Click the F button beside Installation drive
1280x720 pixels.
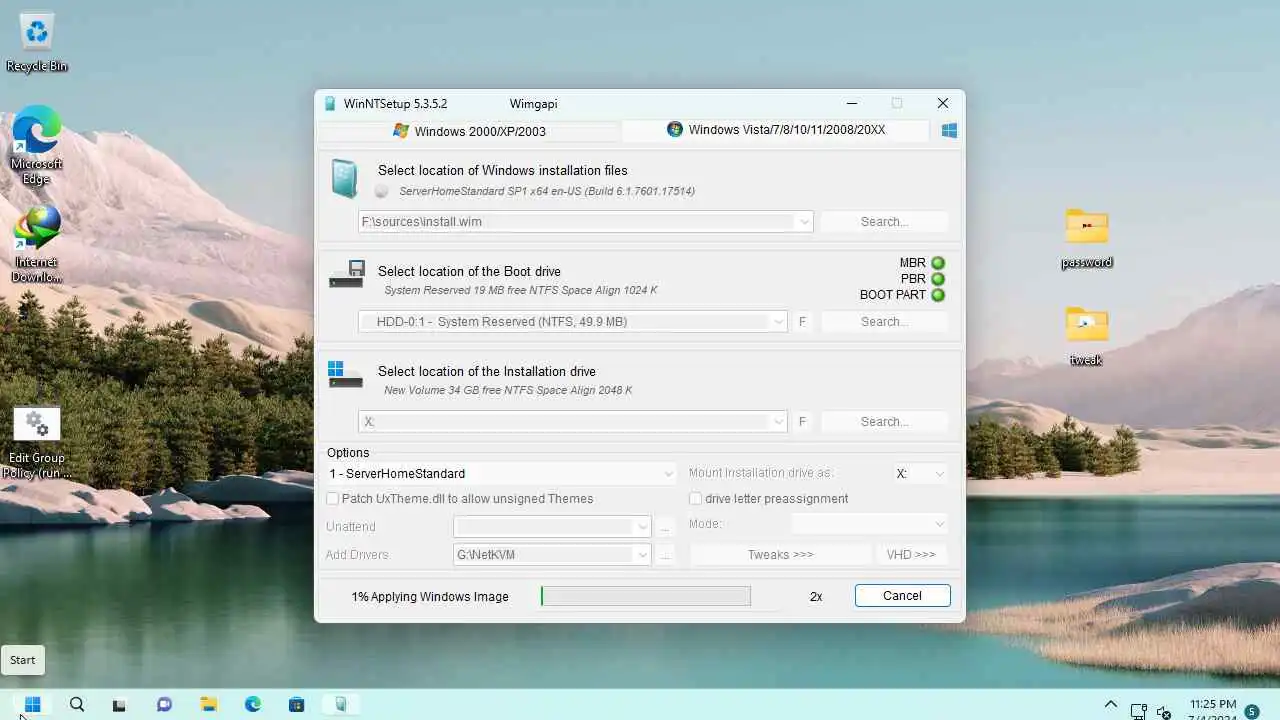[x=802, y=422]
